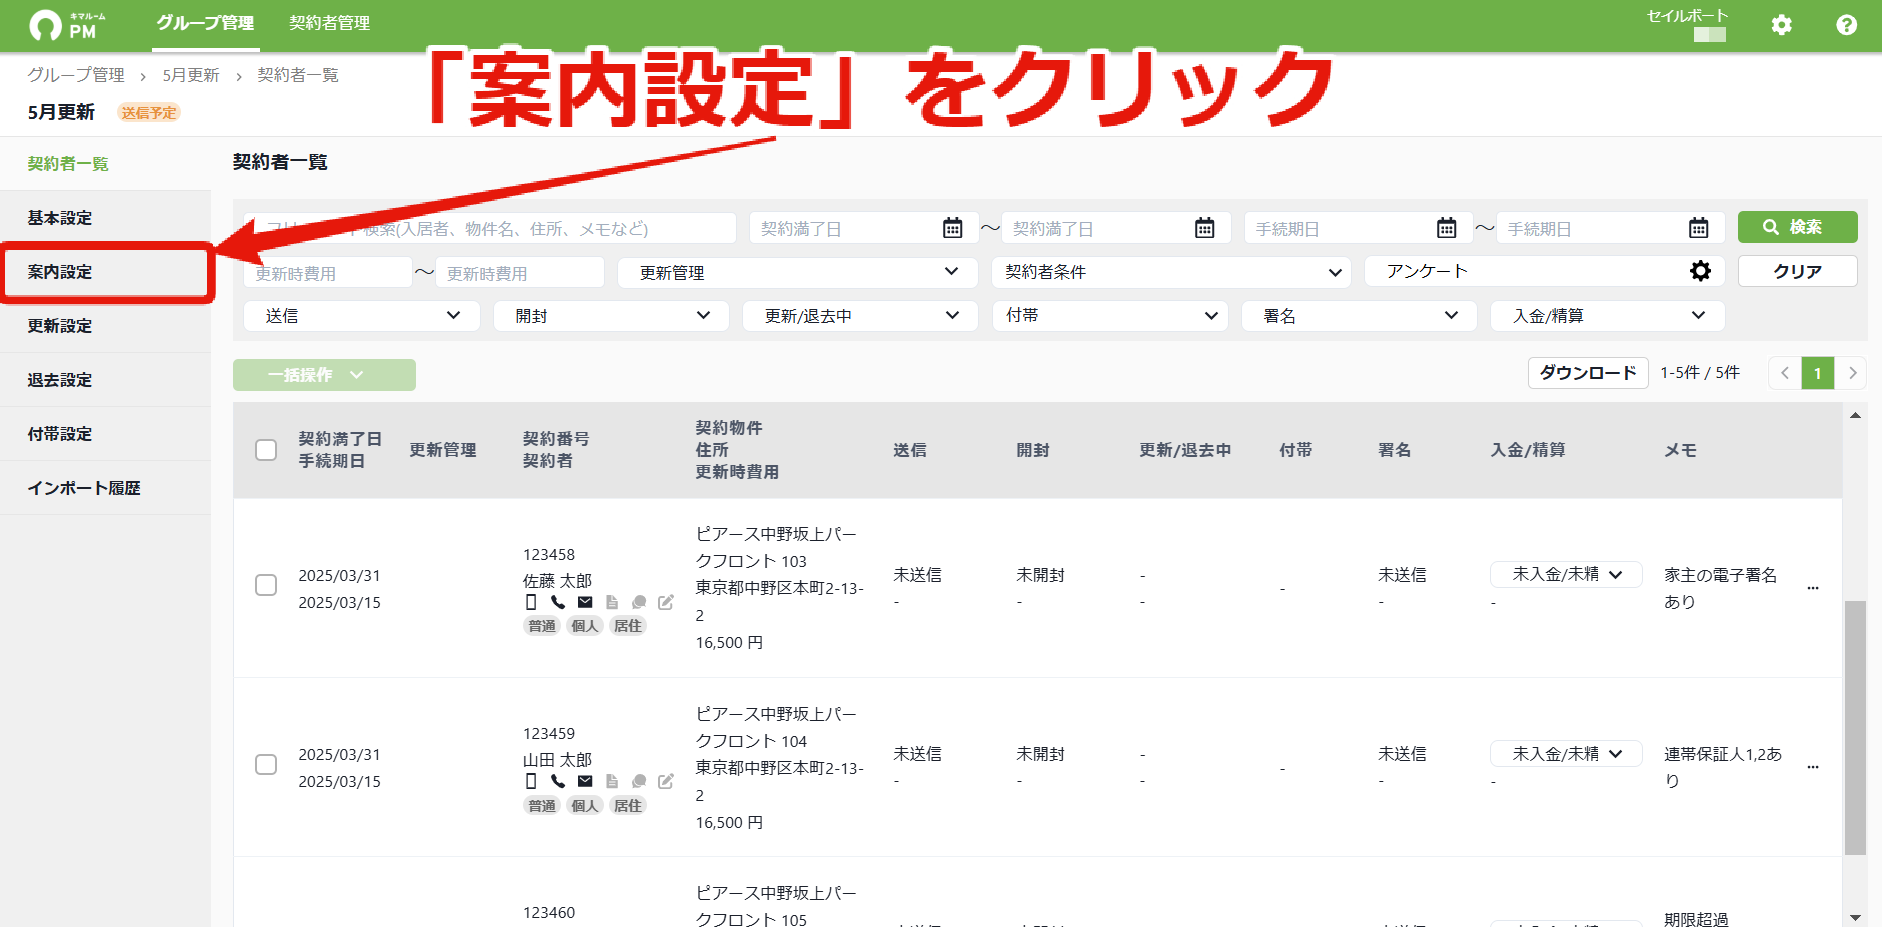
Task: Click the クリア button
Action: coord(1797,271)
